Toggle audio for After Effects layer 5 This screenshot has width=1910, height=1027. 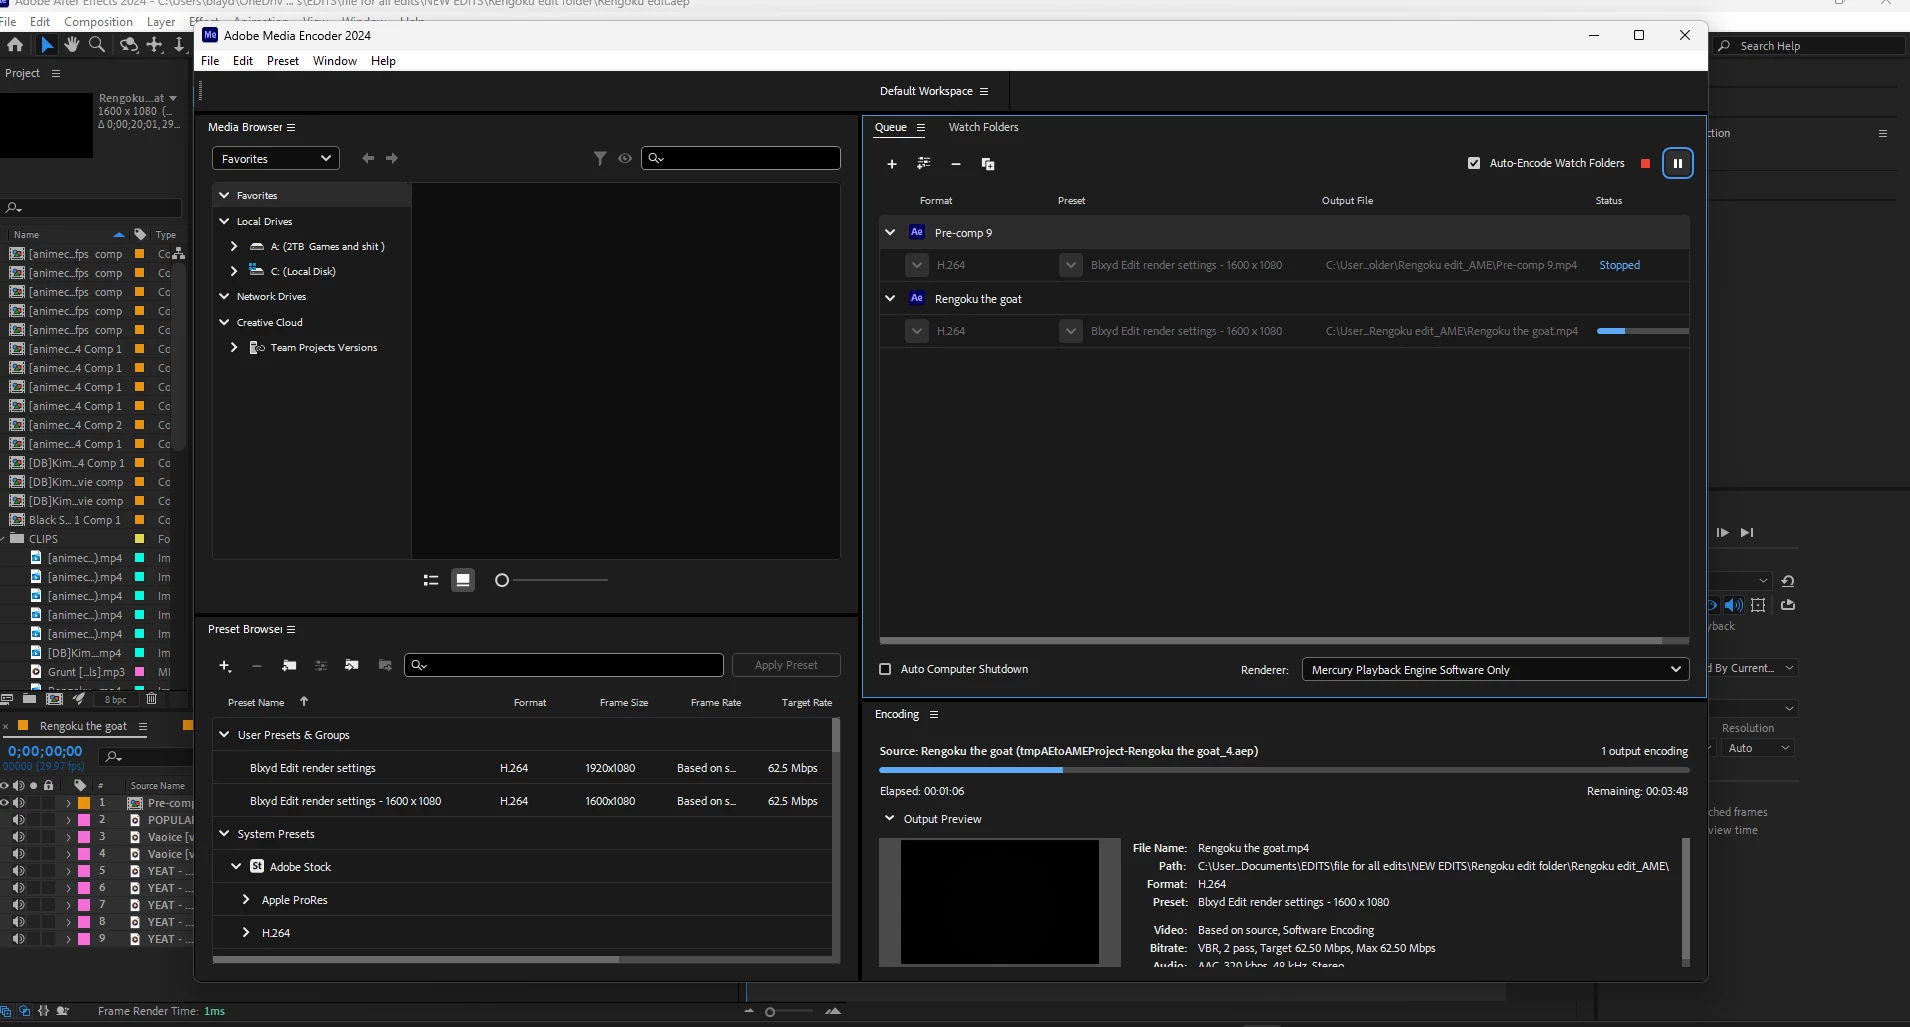pyautogui.click(x=18, y=871)
